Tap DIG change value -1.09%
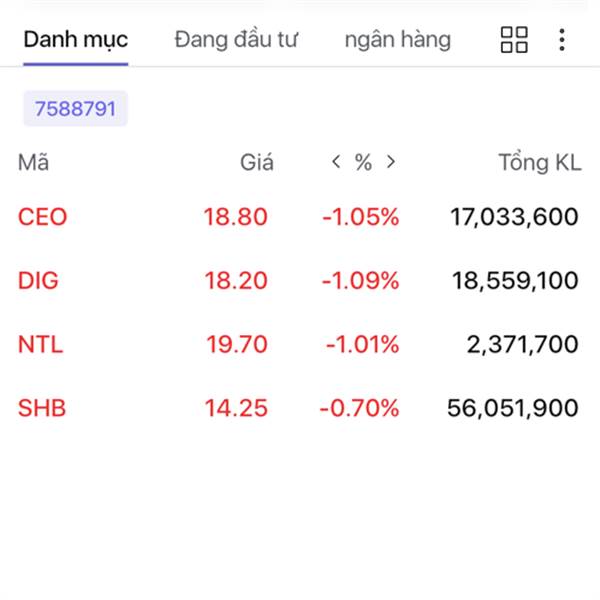 [x=360, y=280]
